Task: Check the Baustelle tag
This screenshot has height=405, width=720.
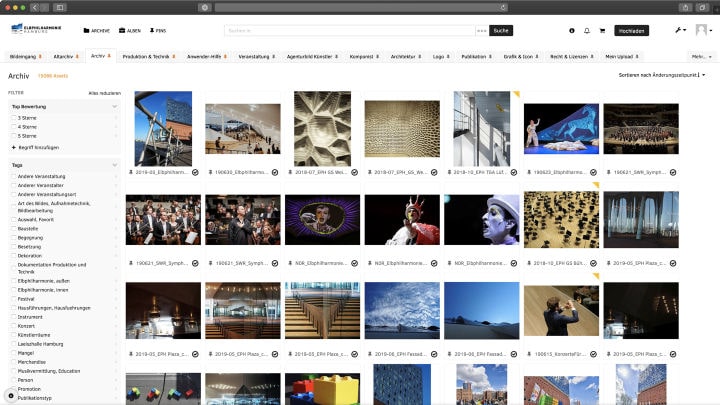Action: click(14, 229)
